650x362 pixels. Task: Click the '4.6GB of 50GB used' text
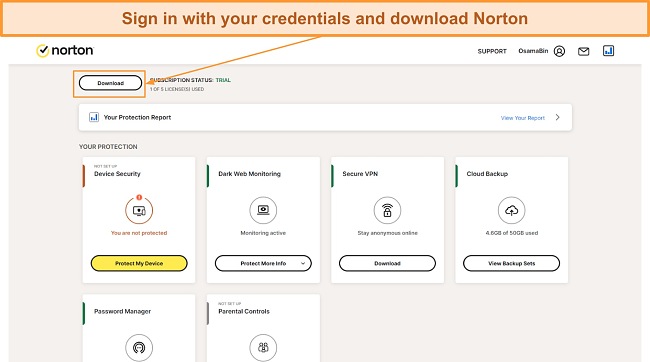(x=512, y=233)
